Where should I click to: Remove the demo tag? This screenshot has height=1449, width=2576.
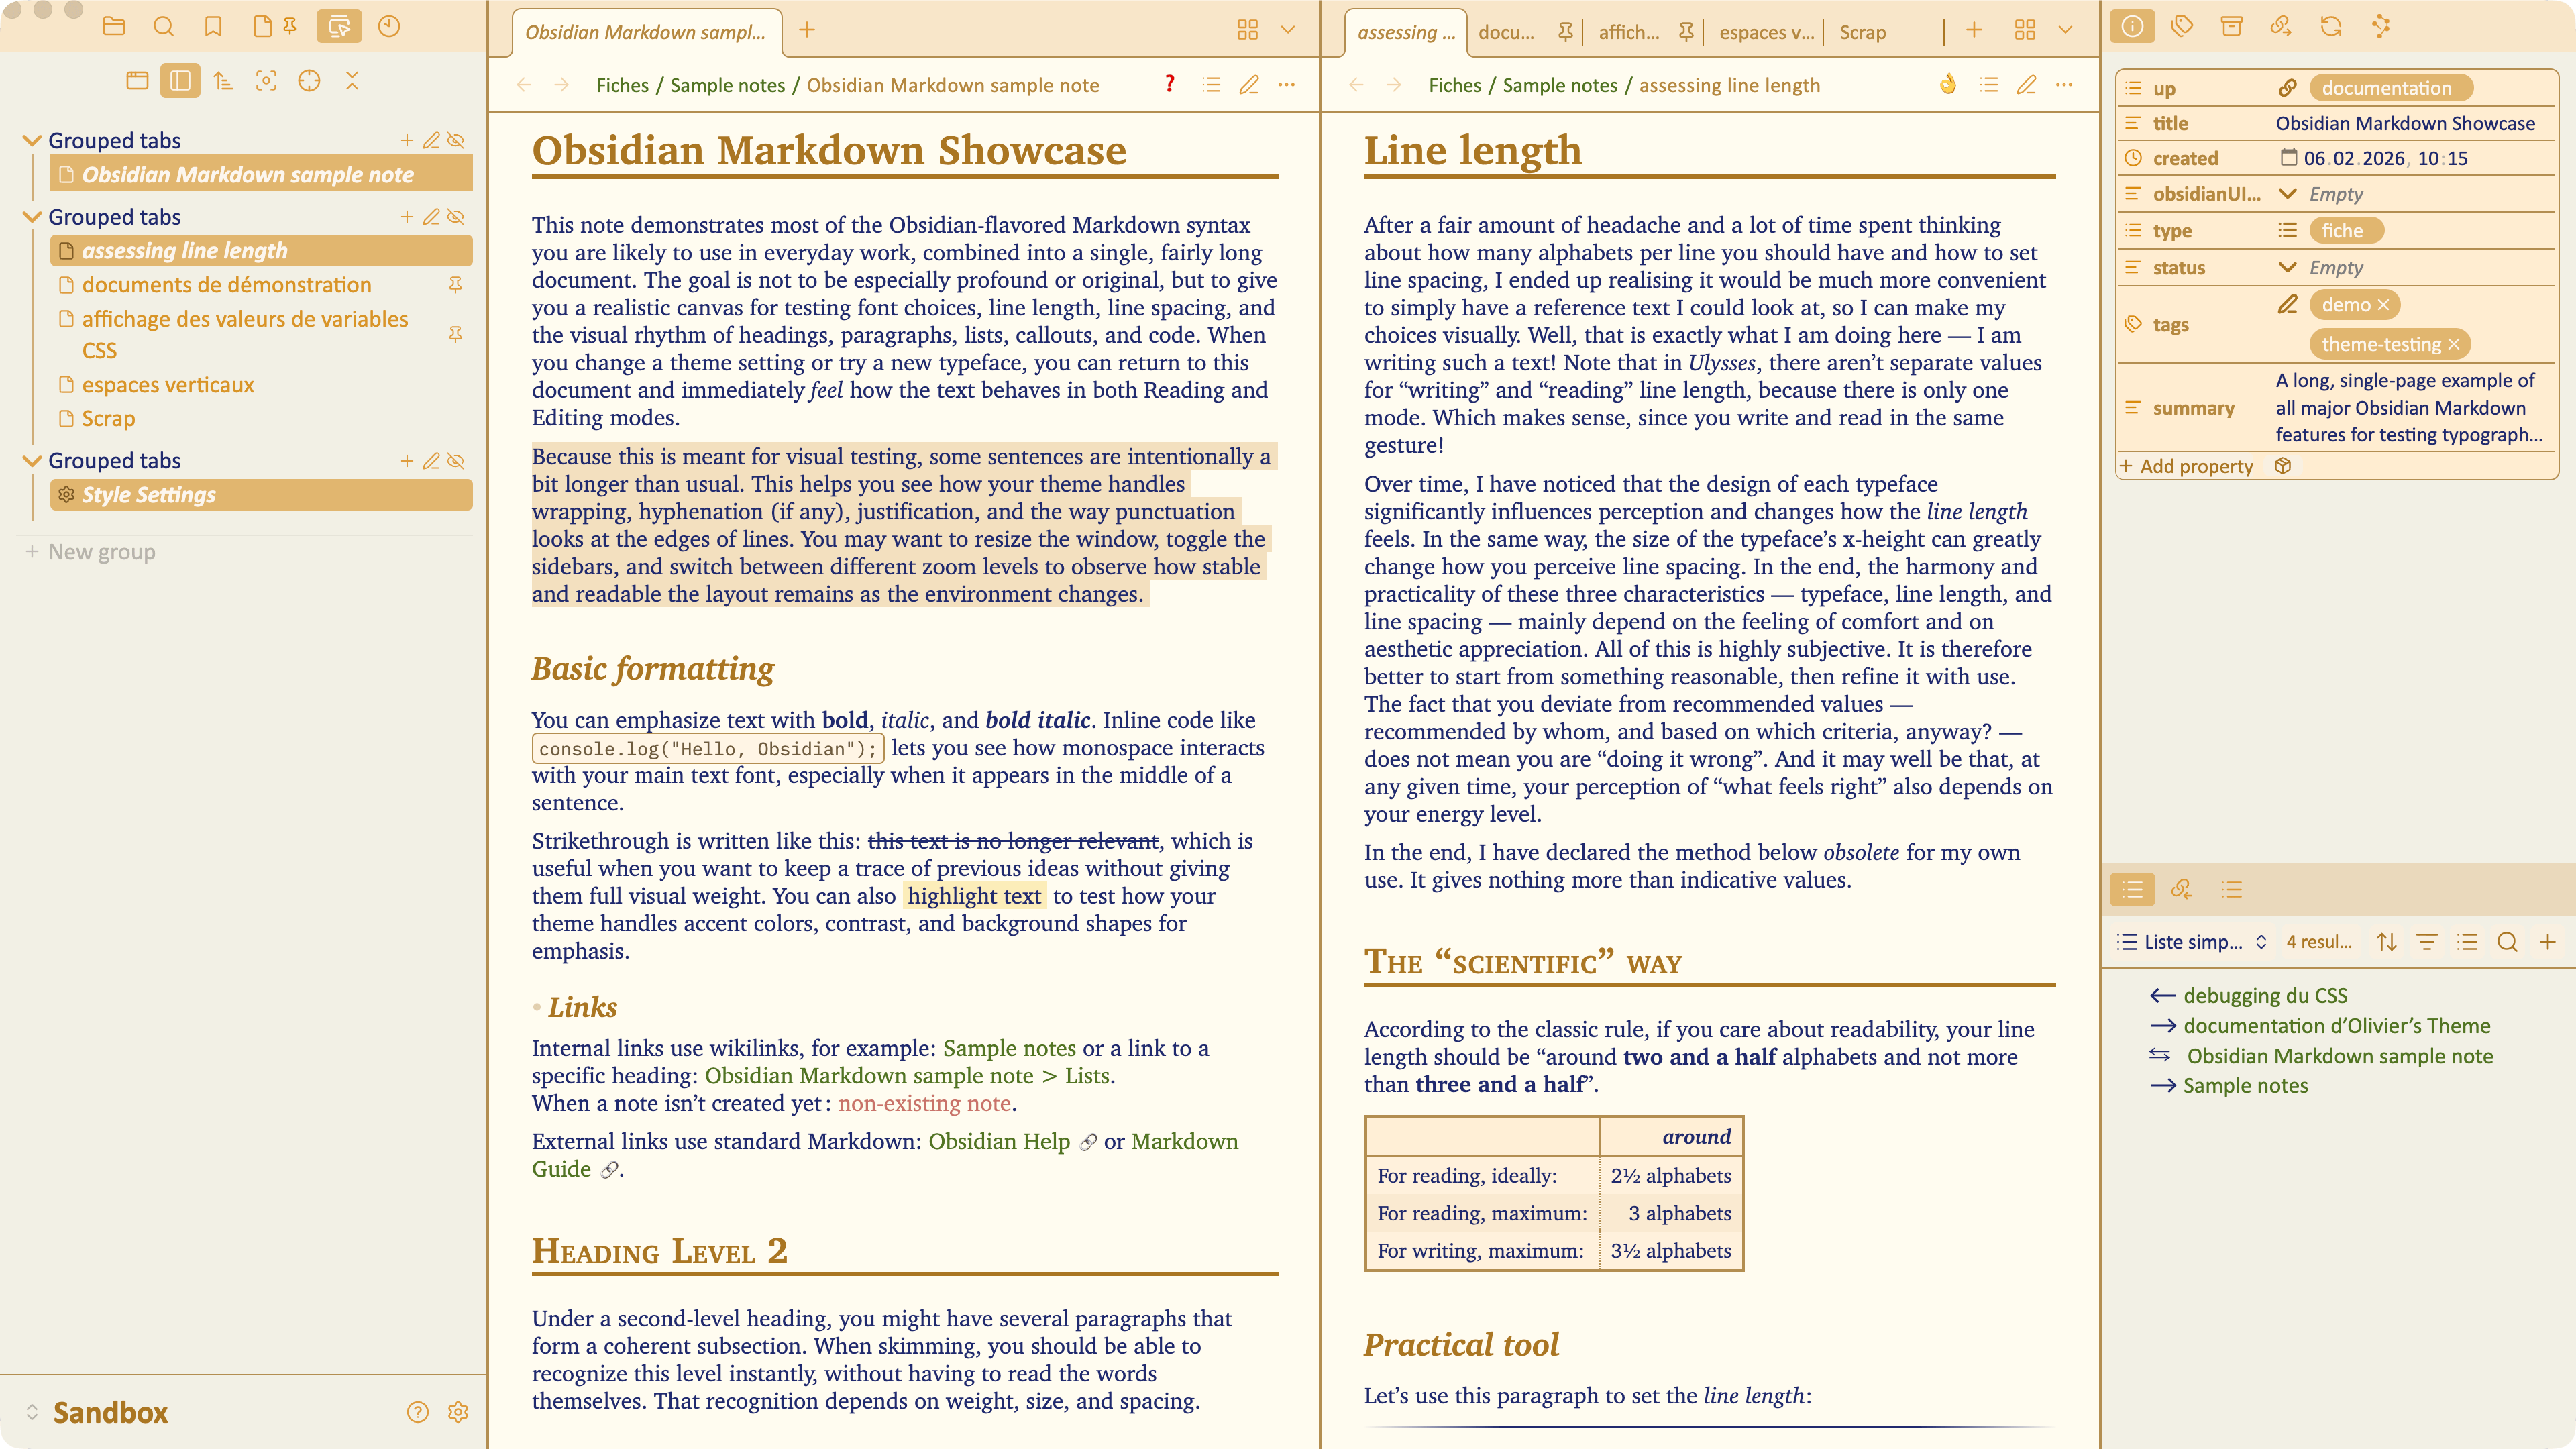tap(2383, 305)
